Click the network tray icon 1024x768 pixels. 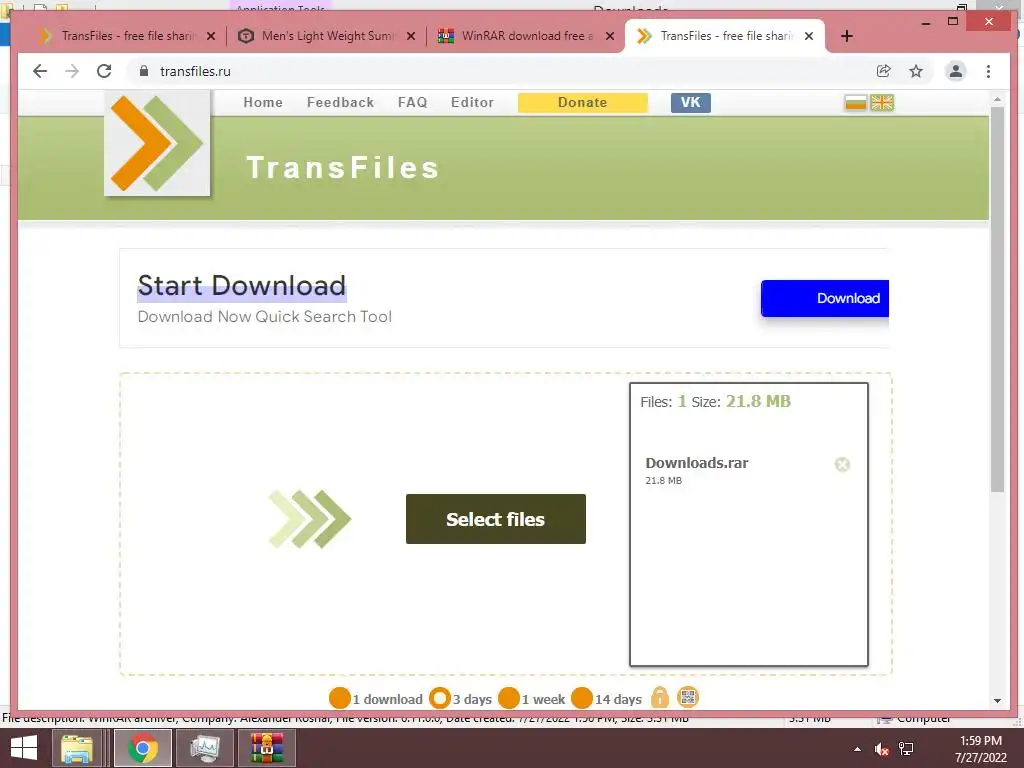[906, 749]
